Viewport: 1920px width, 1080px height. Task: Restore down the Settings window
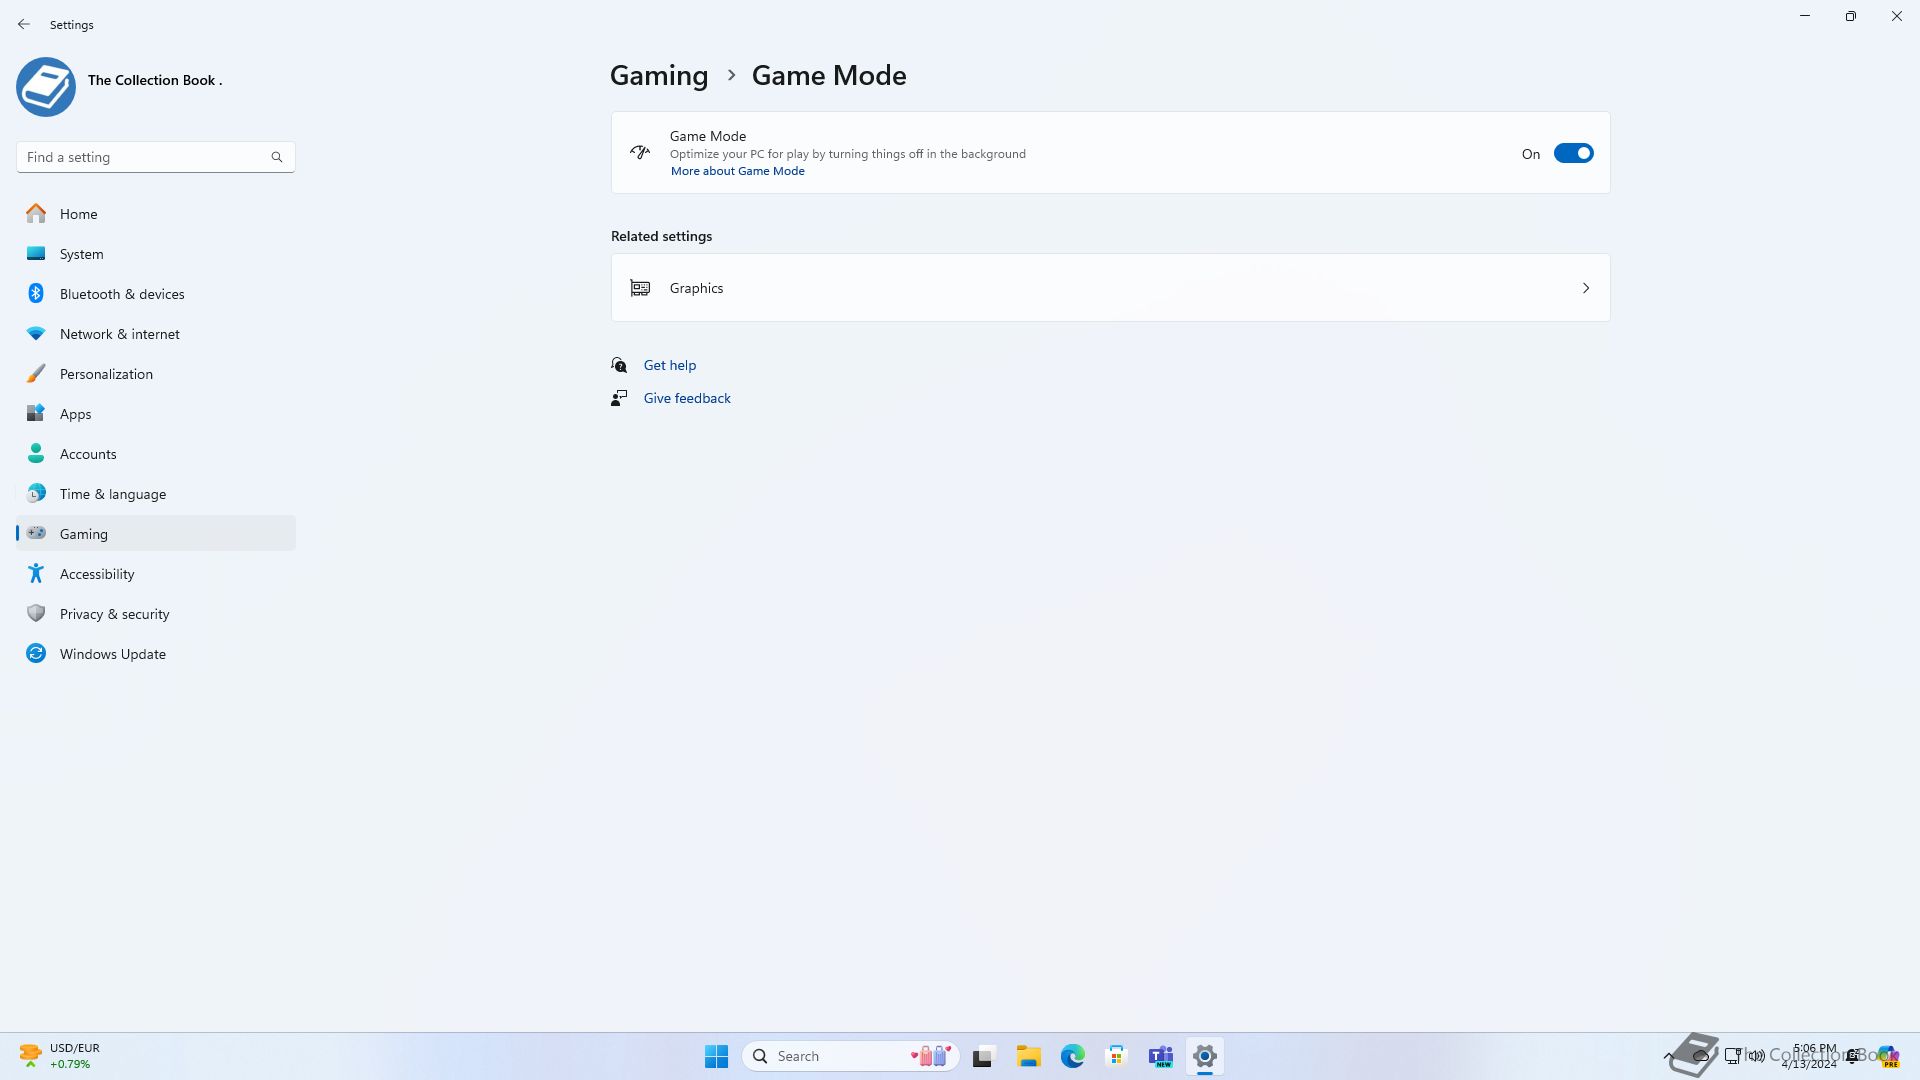[x=1851, y=16]
